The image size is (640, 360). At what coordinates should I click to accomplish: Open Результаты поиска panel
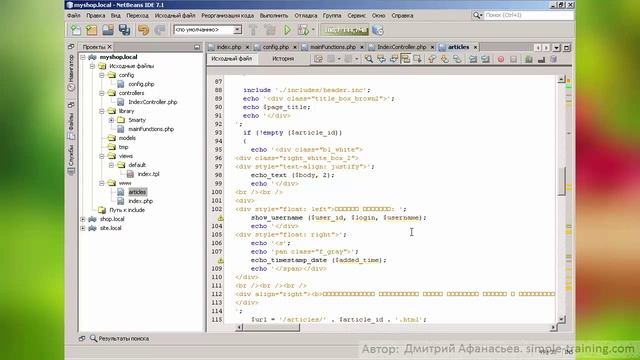[x=120, y=338]
